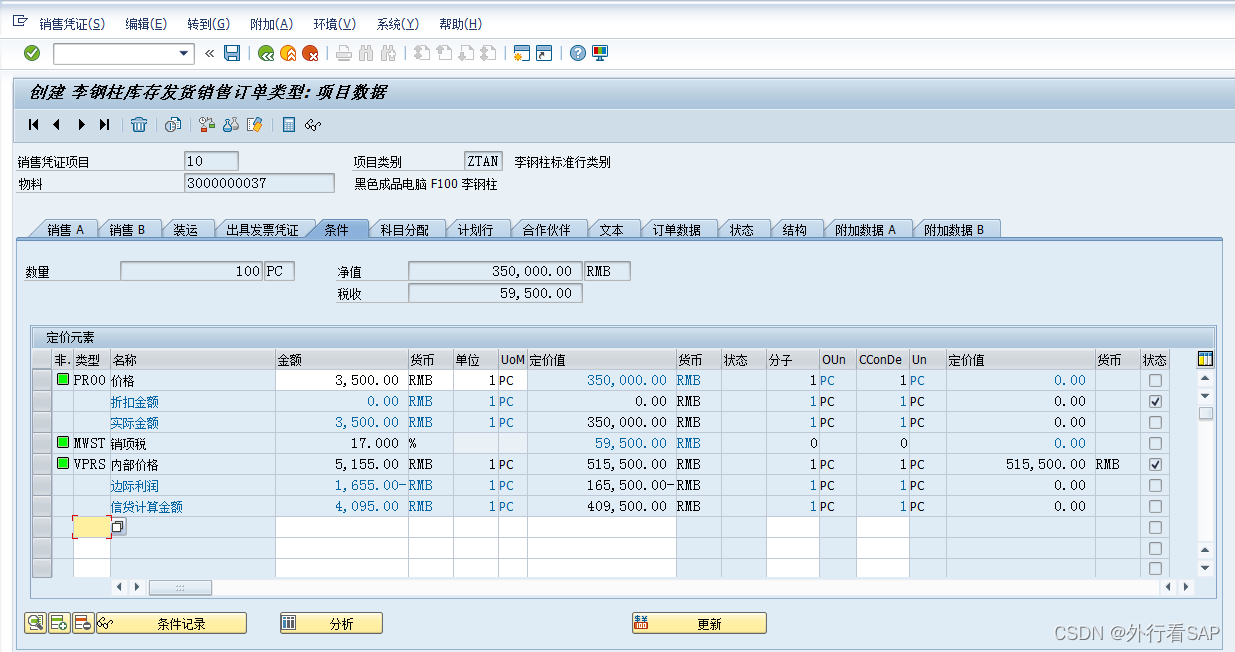Image resolution: width=1235 pixels, height=652 pixels.
Task: Click the 更新 button
Action: tap(699, 623)
